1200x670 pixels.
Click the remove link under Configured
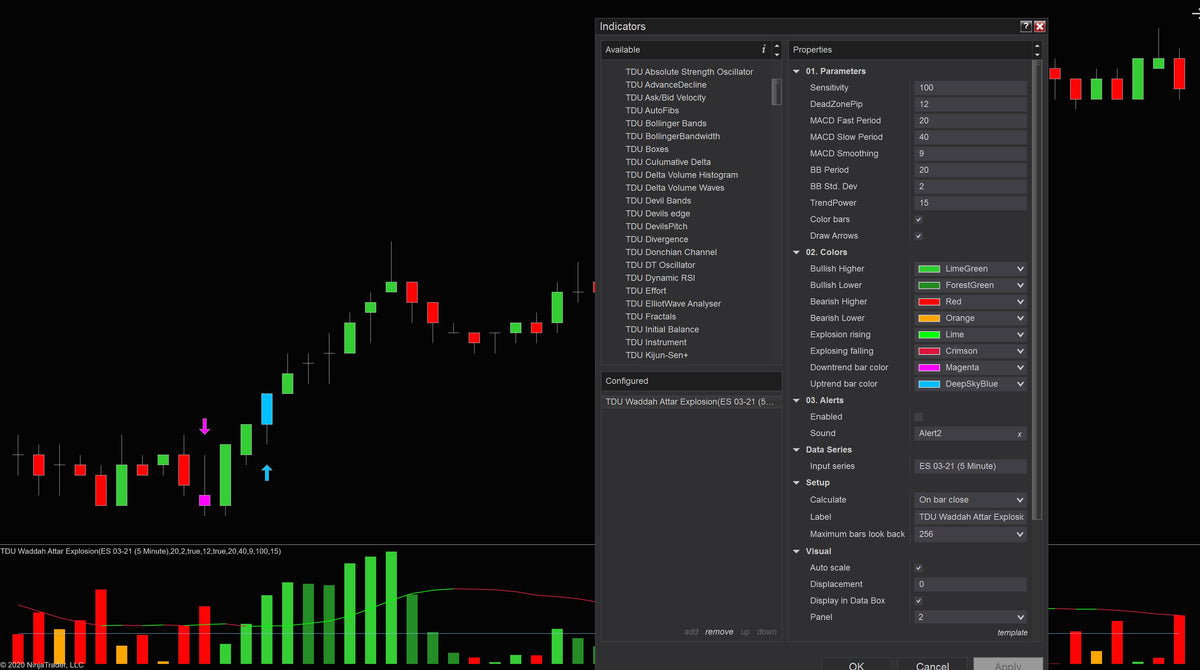point(719,632)
